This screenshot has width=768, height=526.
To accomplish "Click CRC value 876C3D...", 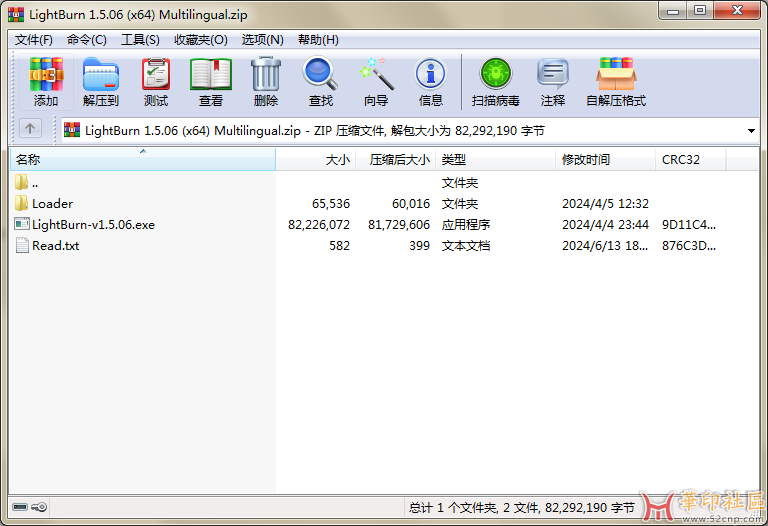I will tap(689, 246).
